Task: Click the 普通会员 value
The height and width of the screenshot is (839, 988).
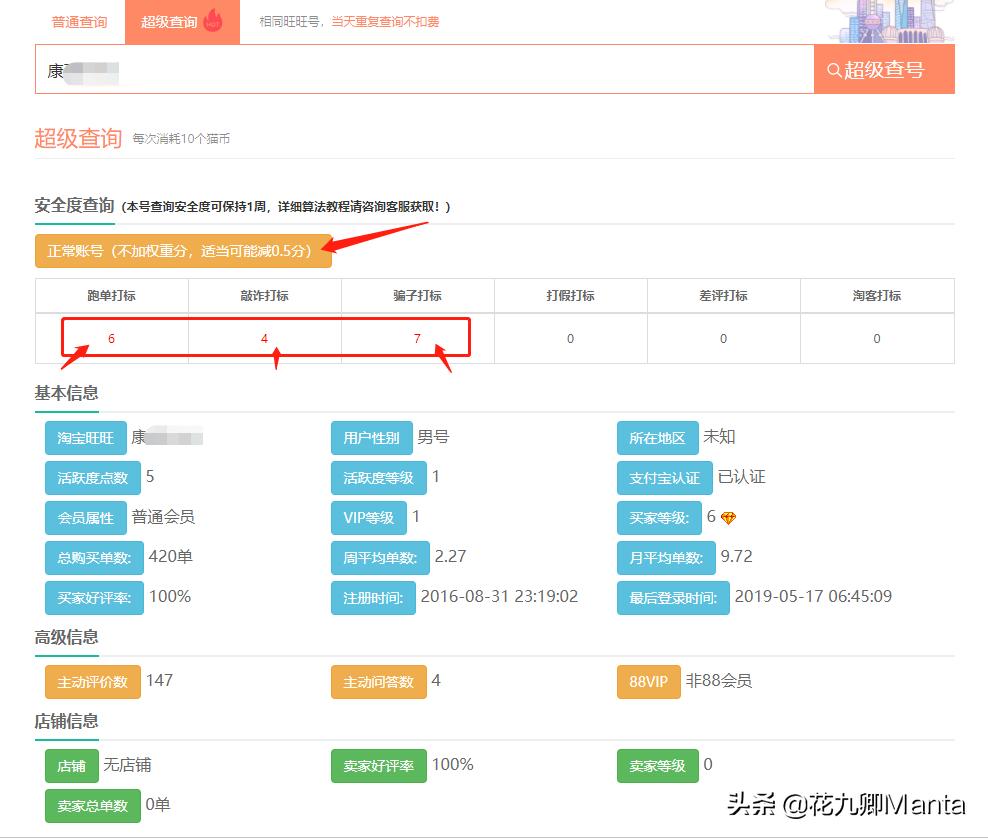Action: pos(163,517)
